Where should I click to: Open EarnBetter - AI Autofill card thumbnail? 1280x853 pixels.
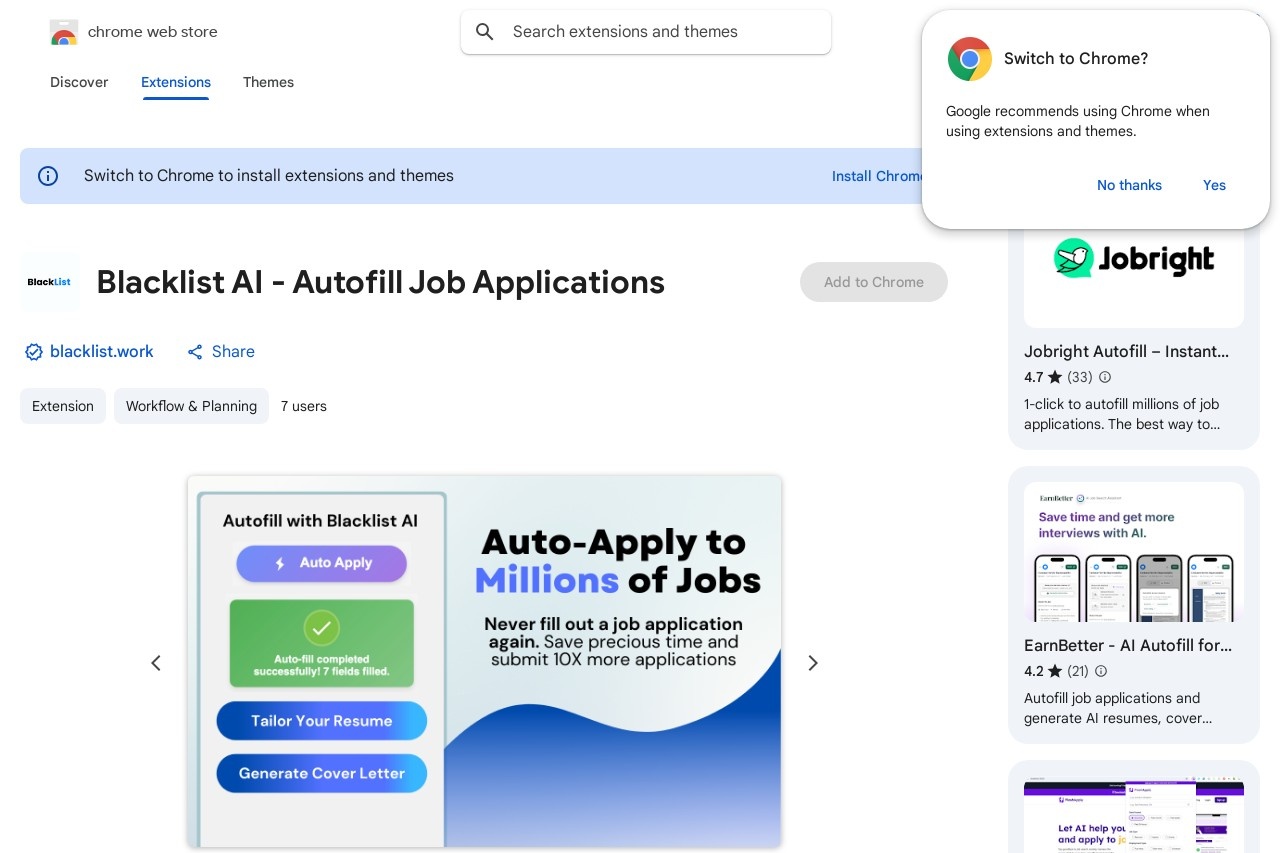coord(1134,552)
